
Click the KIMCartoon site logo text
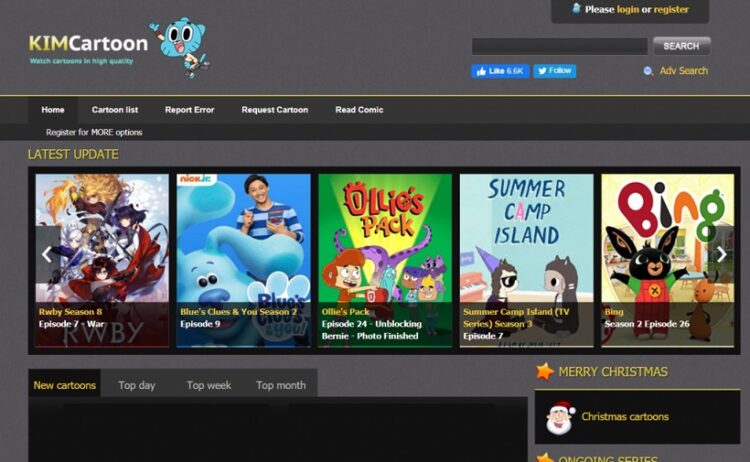tap(88, 44)
